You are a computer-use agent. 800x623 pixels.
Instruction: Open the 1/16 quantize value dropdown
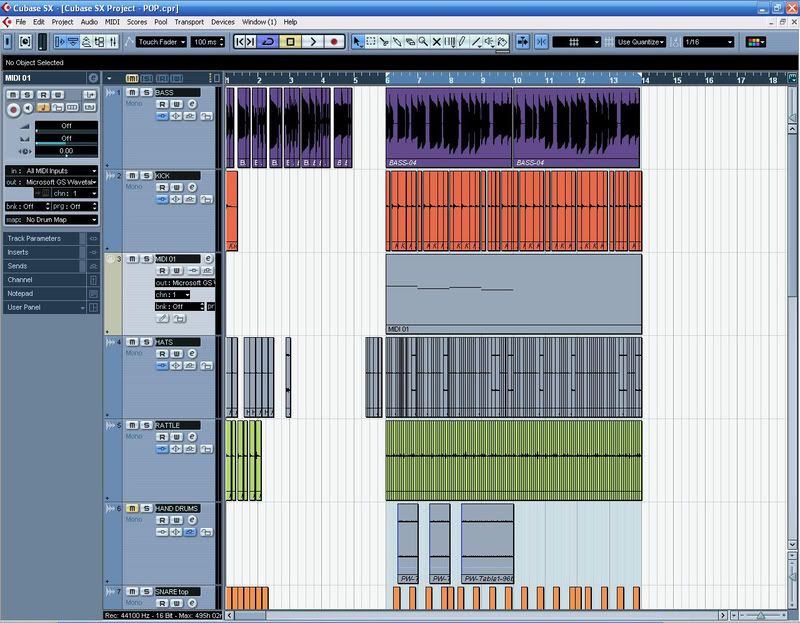tap(709, 42)
